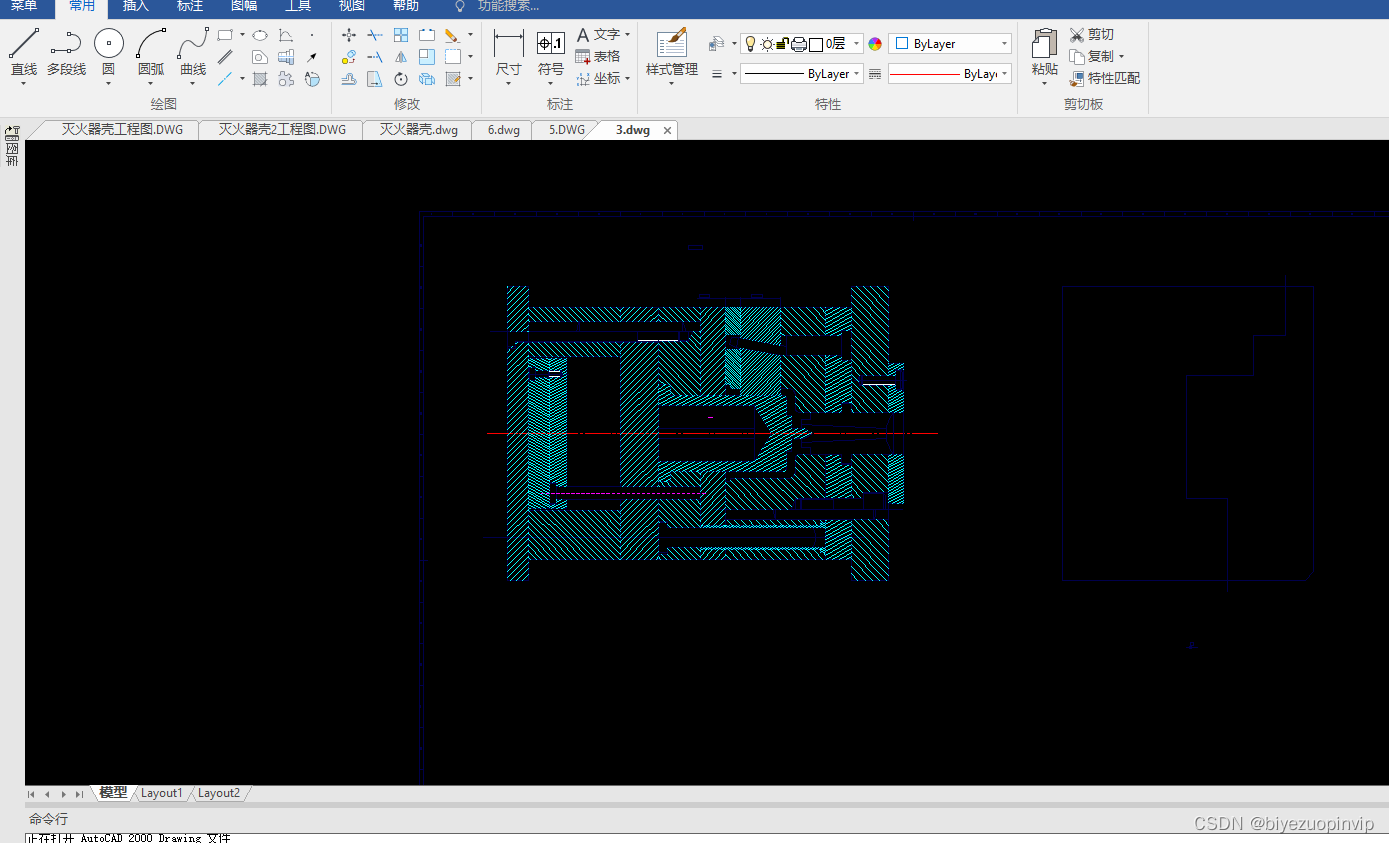This screenshot has height=843, width=1389.
Task: Select the offset tool in 修改 panel
Action: pyautogui.click(x=349, y=79)
